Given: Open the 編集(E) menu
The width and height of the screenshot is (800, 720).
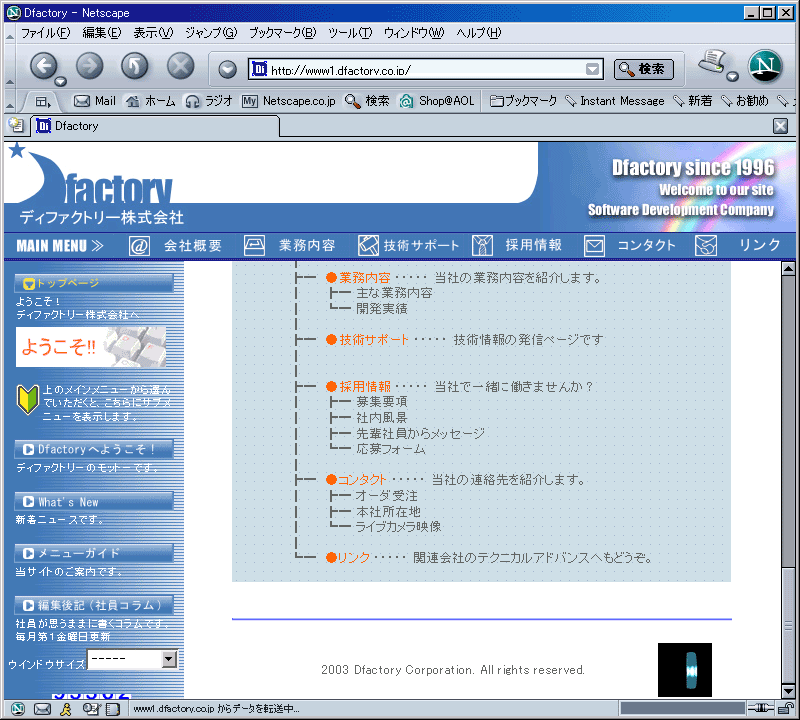Looking at the screenshot, I should (x=102, y=33).
